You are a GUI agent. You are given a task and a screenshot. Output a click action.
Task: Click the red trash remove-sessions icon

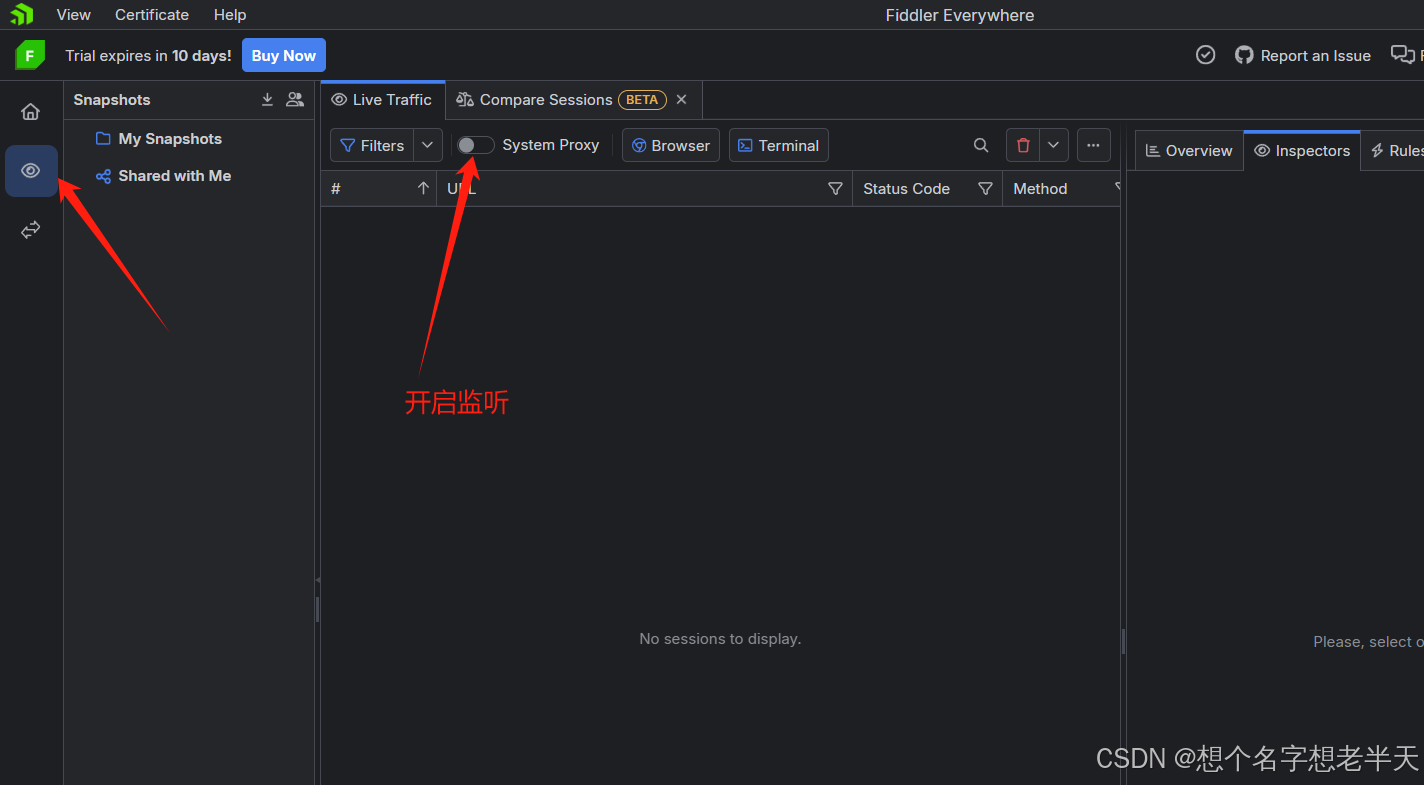(x=1023, y=146)
